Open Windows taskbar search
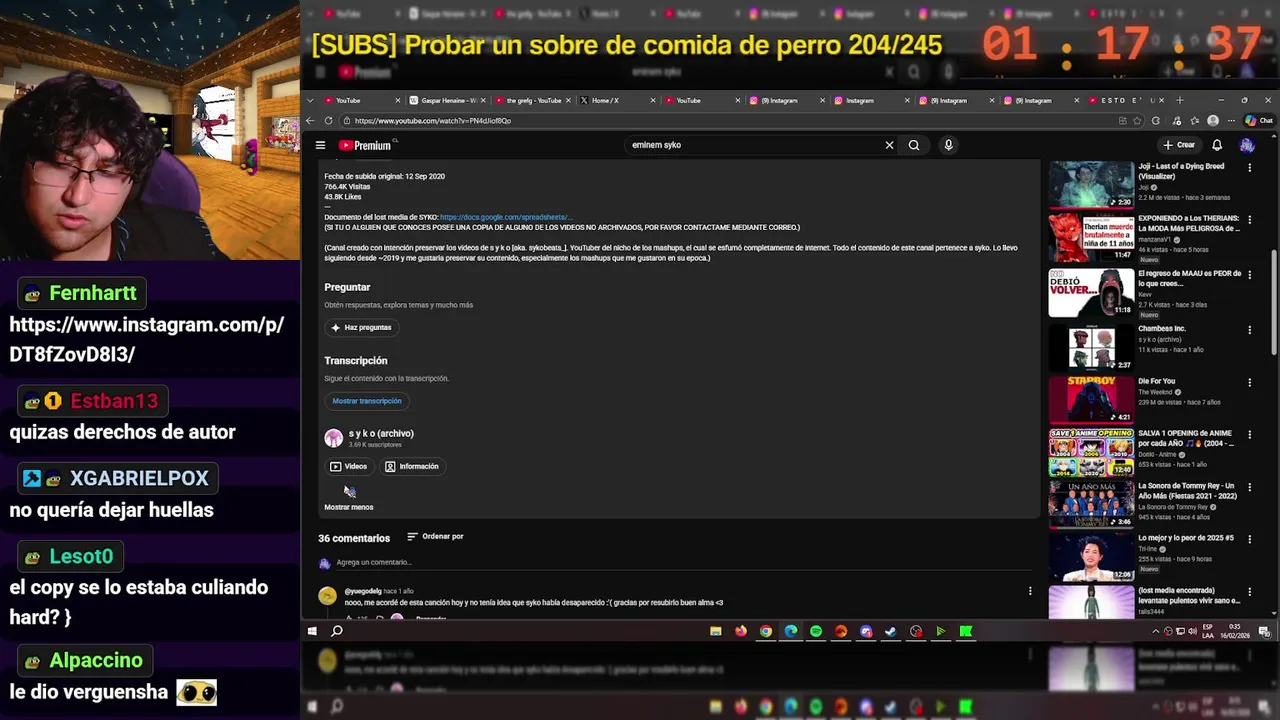 click(x=337, y=631)
